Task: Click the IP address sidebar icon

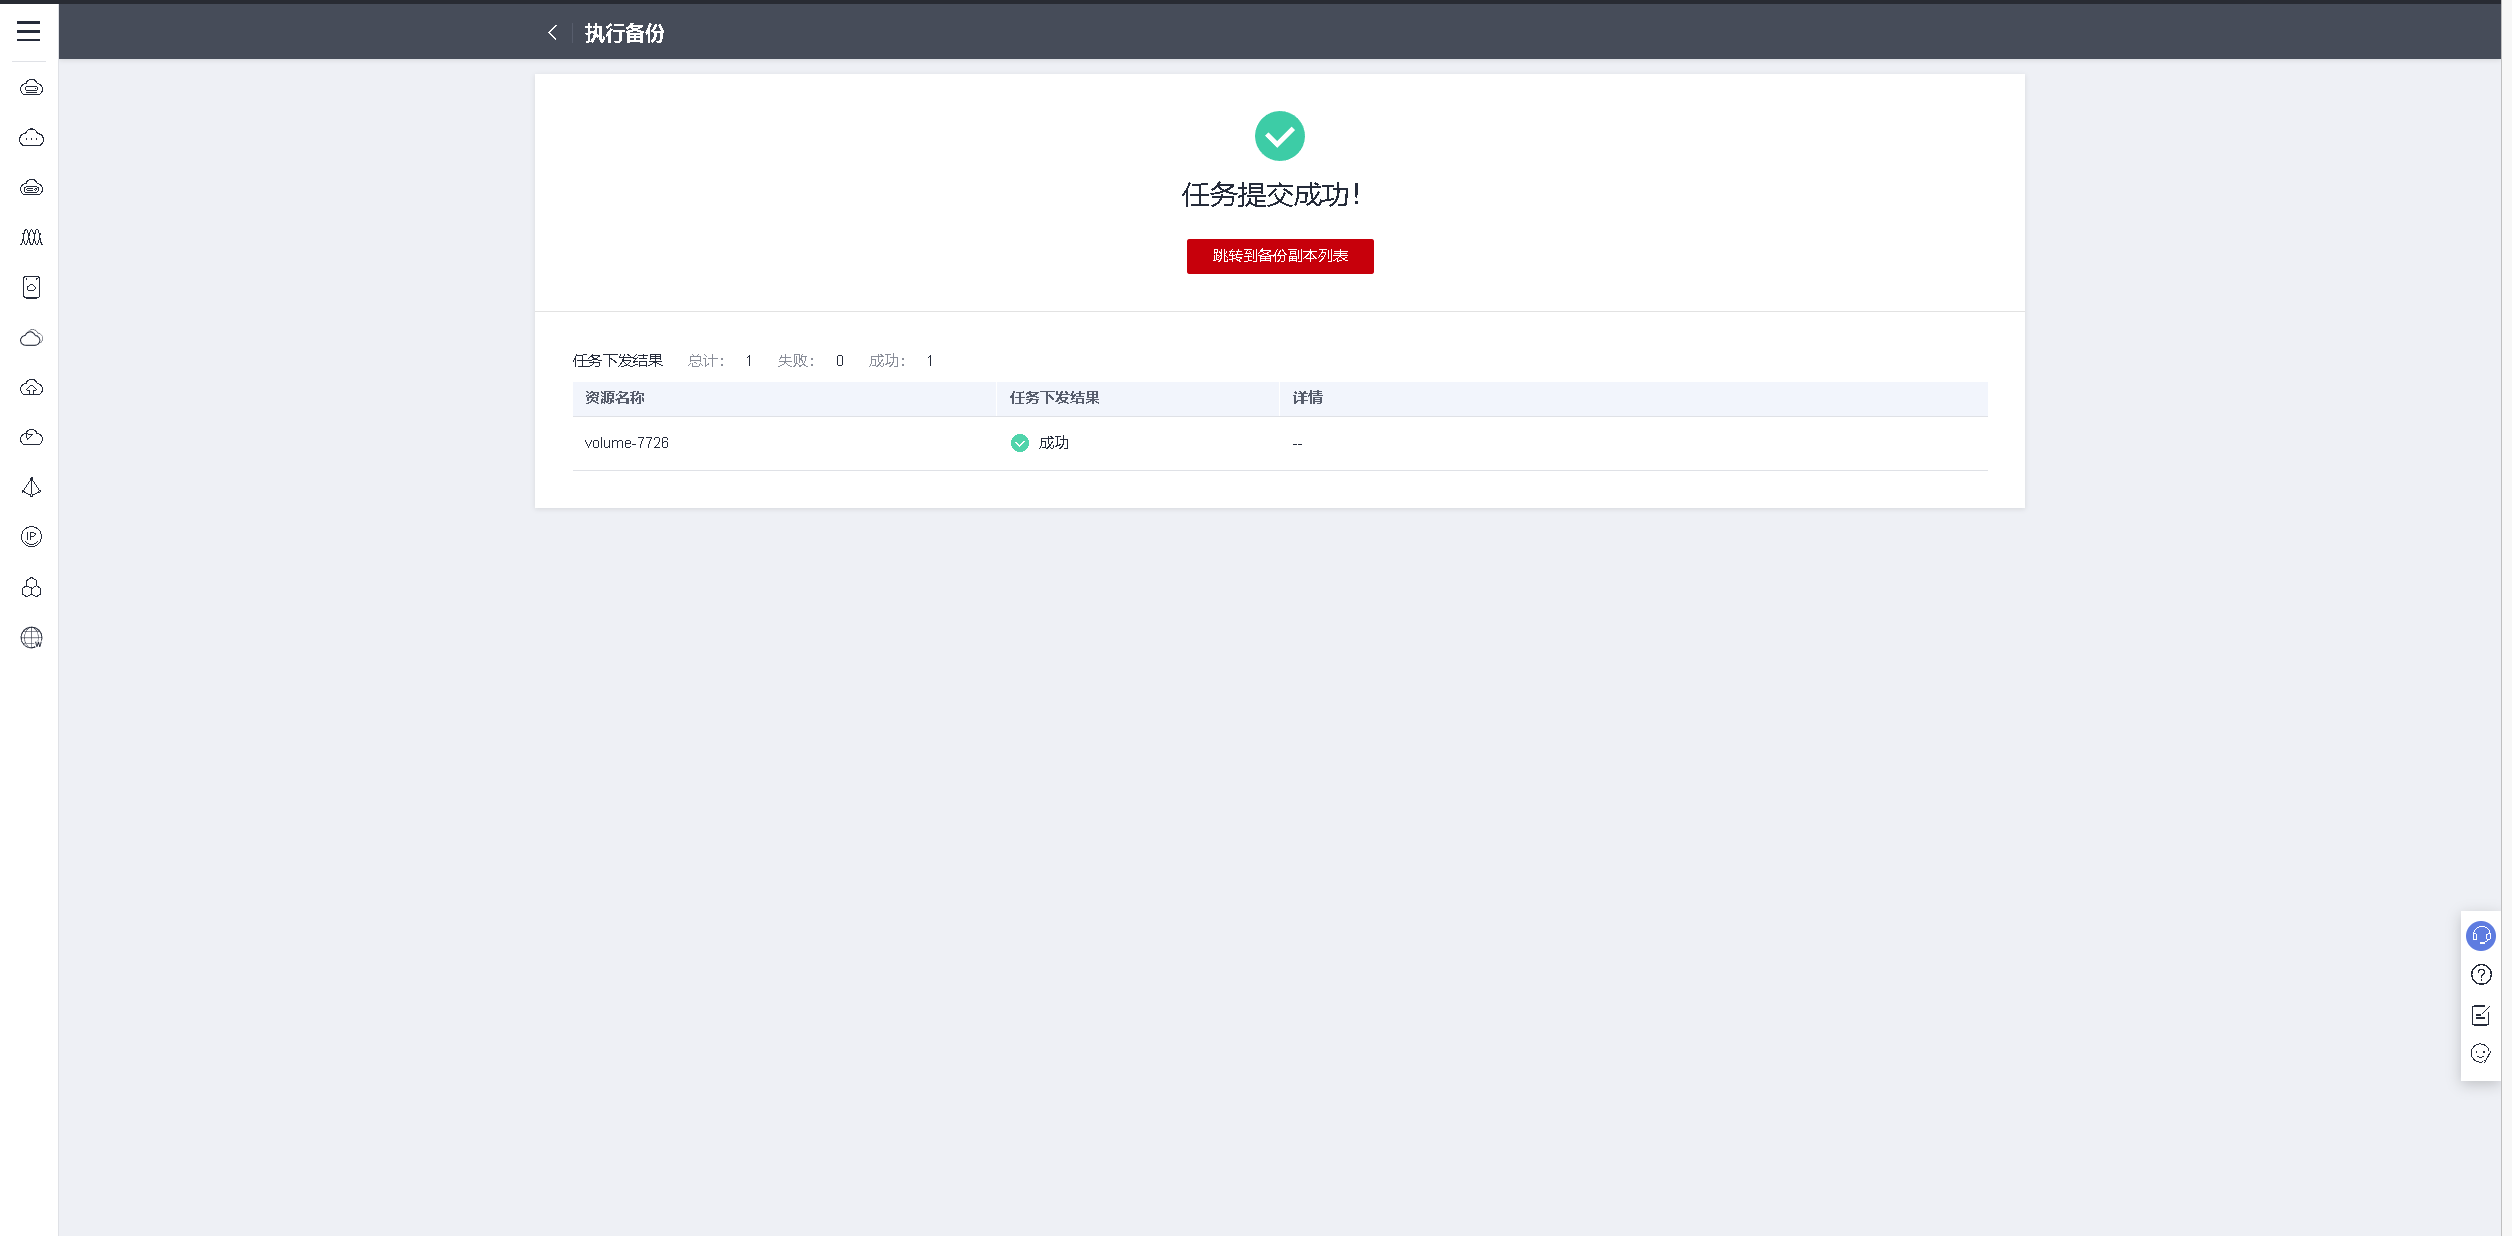Action: point(31,537)
